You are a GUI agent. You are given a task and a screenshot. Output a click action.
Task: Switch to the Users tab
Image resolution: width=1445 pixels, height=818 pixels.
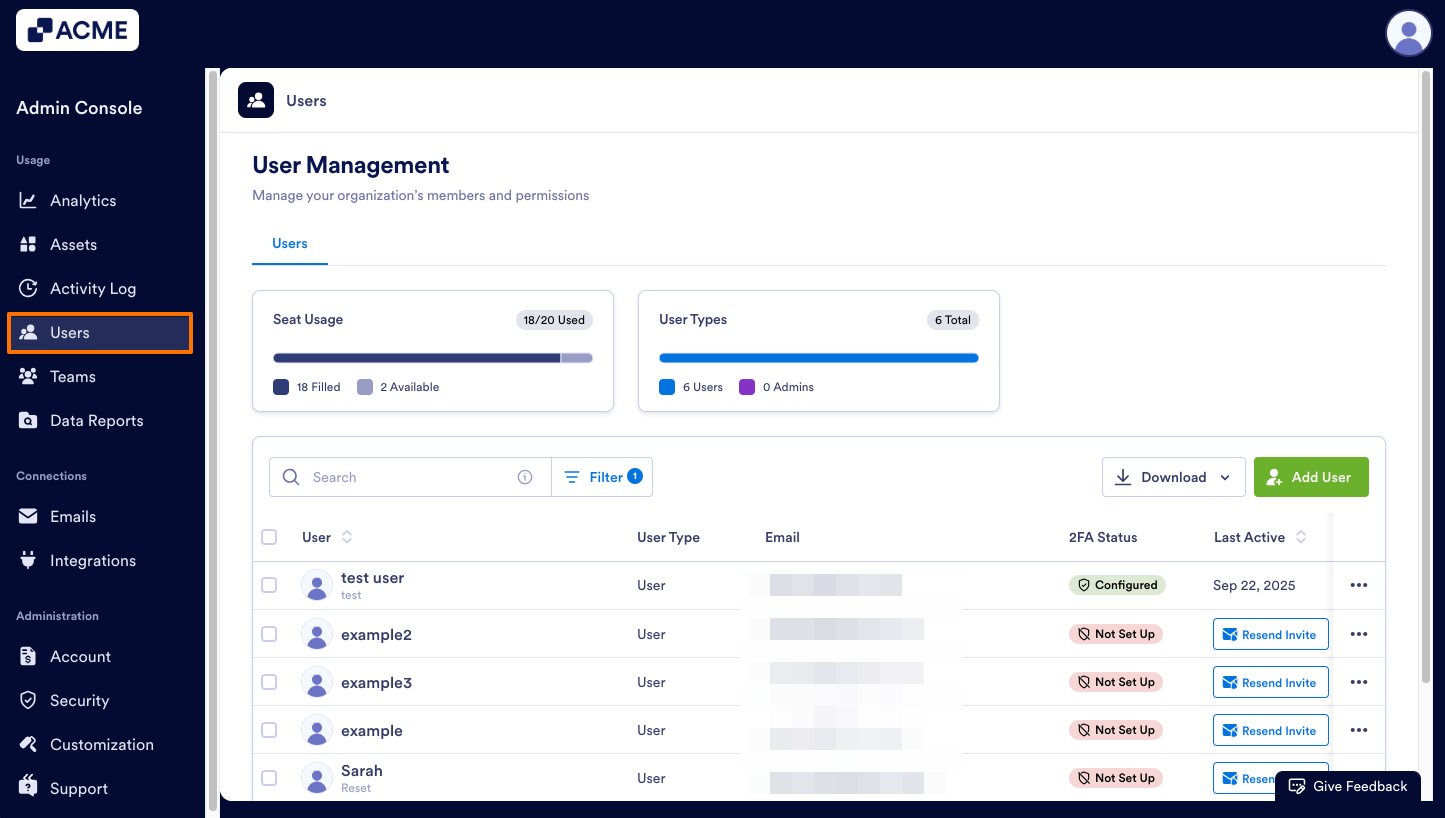290,244
